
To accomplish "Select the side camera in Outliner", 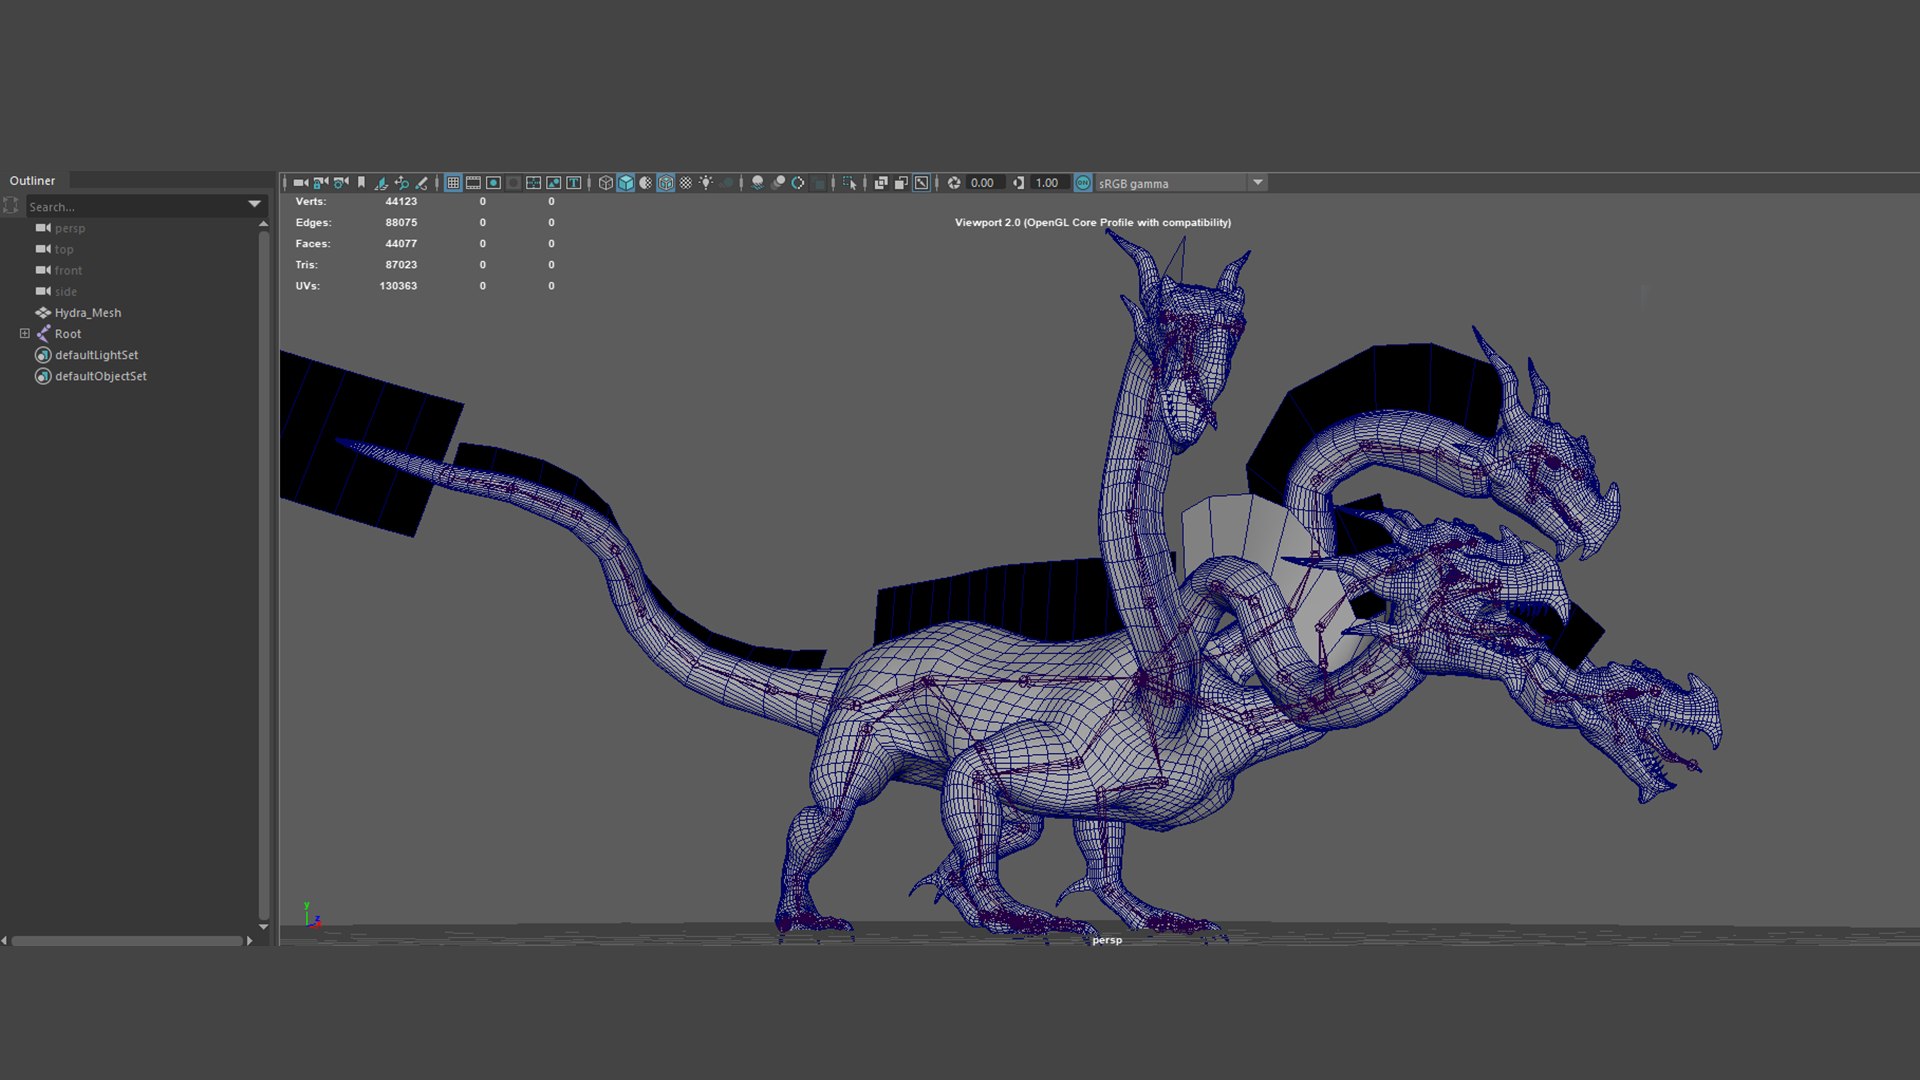I will point(66,291).
